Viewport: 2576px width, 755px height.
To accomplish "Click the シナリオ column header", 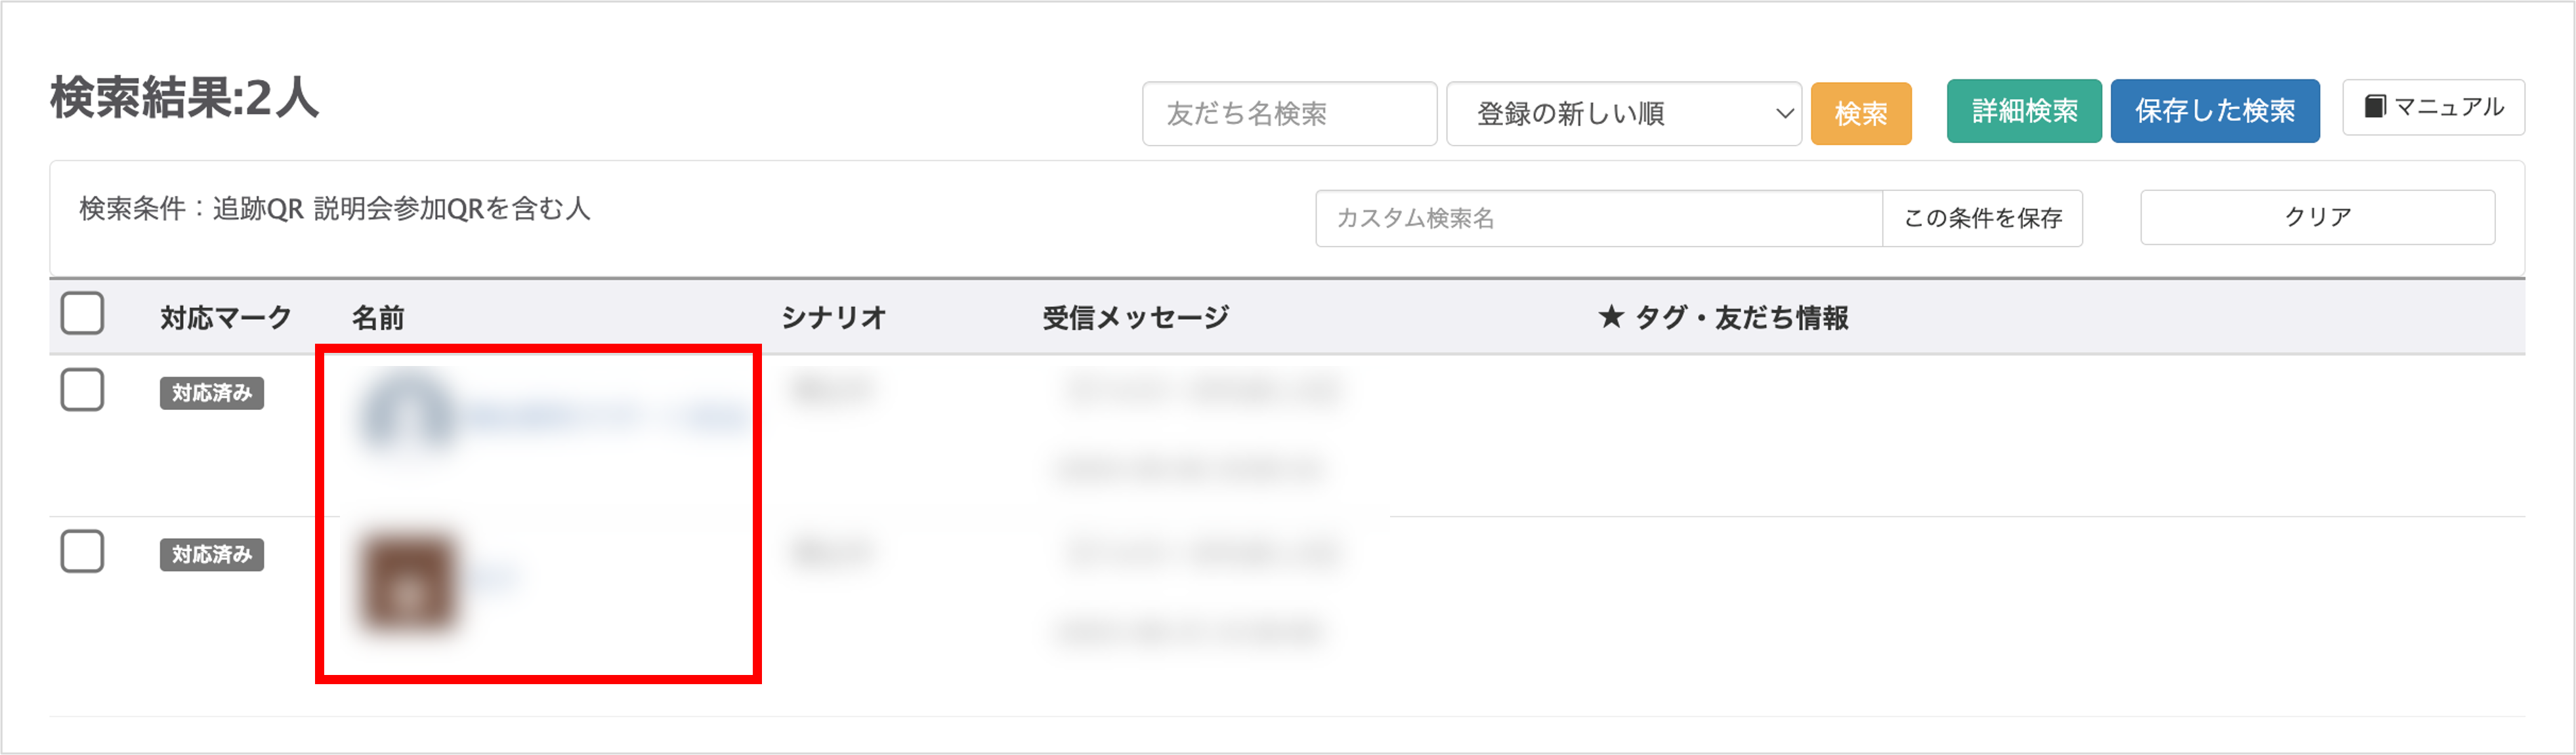I will pyautogui.click(x=833, y=318).
